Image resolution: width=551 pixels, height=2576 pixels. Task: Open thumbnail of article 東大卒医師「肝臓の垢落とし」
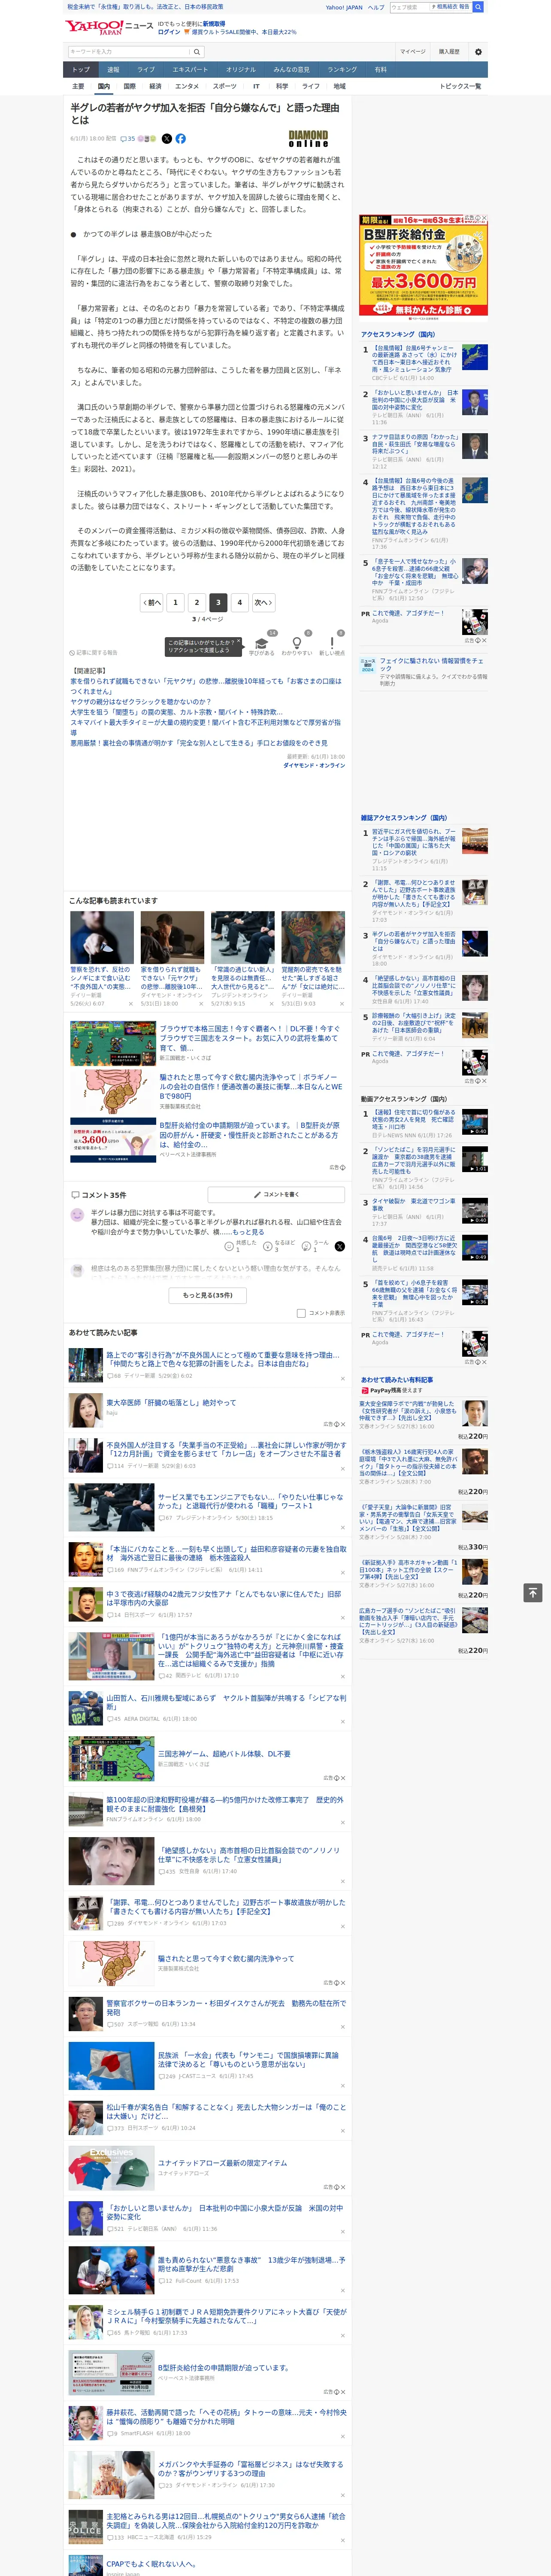[85, 1410]
